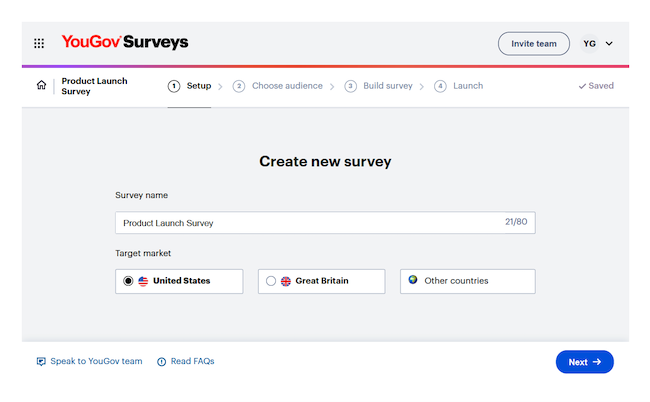Click the YouGov Surveys logo
Image resolution: width=650 pixels, height=402 pixels.
pyautogui.click(x=124, y=43)
